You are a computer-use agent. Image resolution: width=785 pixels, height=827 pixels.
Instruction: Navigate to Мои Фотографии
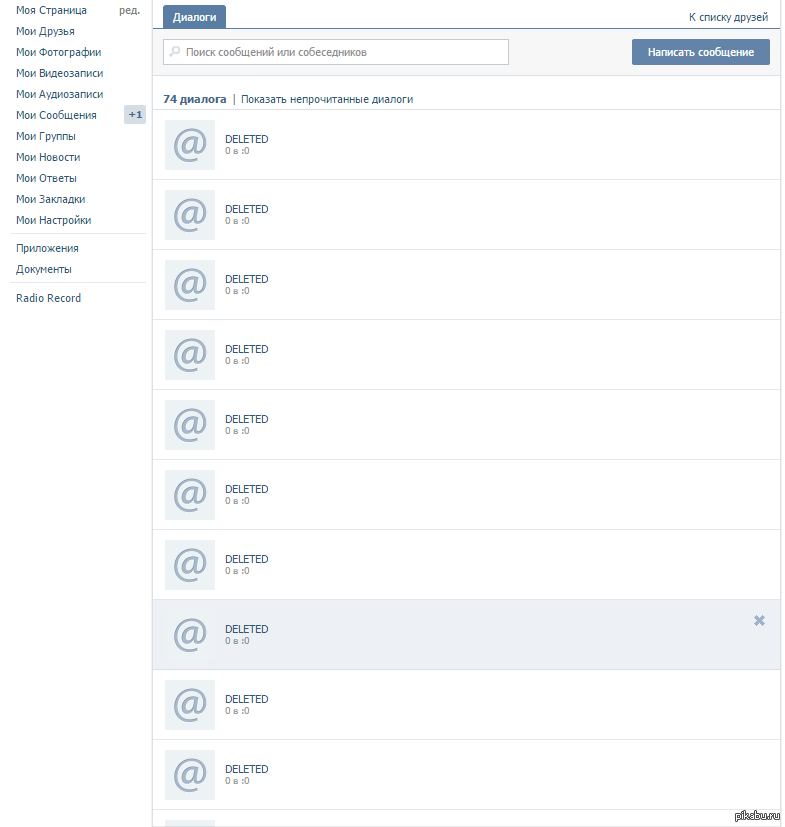point(58,52)
